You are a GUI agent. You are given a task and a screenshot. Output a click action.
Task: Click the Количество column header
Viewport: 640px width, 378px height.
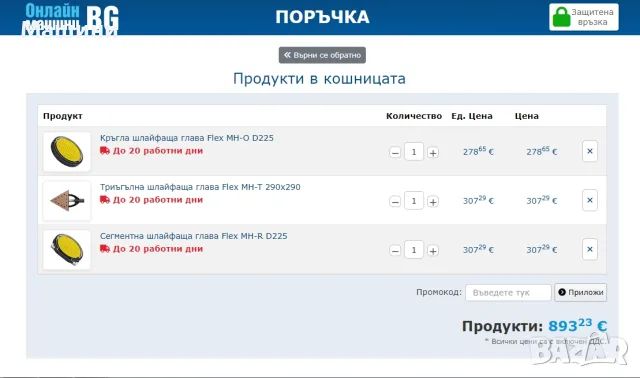click(x=414, y=116)
